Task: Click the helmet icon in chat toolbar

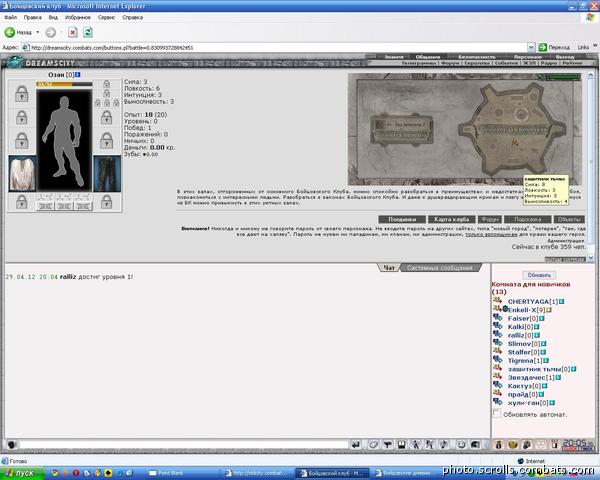Action: 475,444
